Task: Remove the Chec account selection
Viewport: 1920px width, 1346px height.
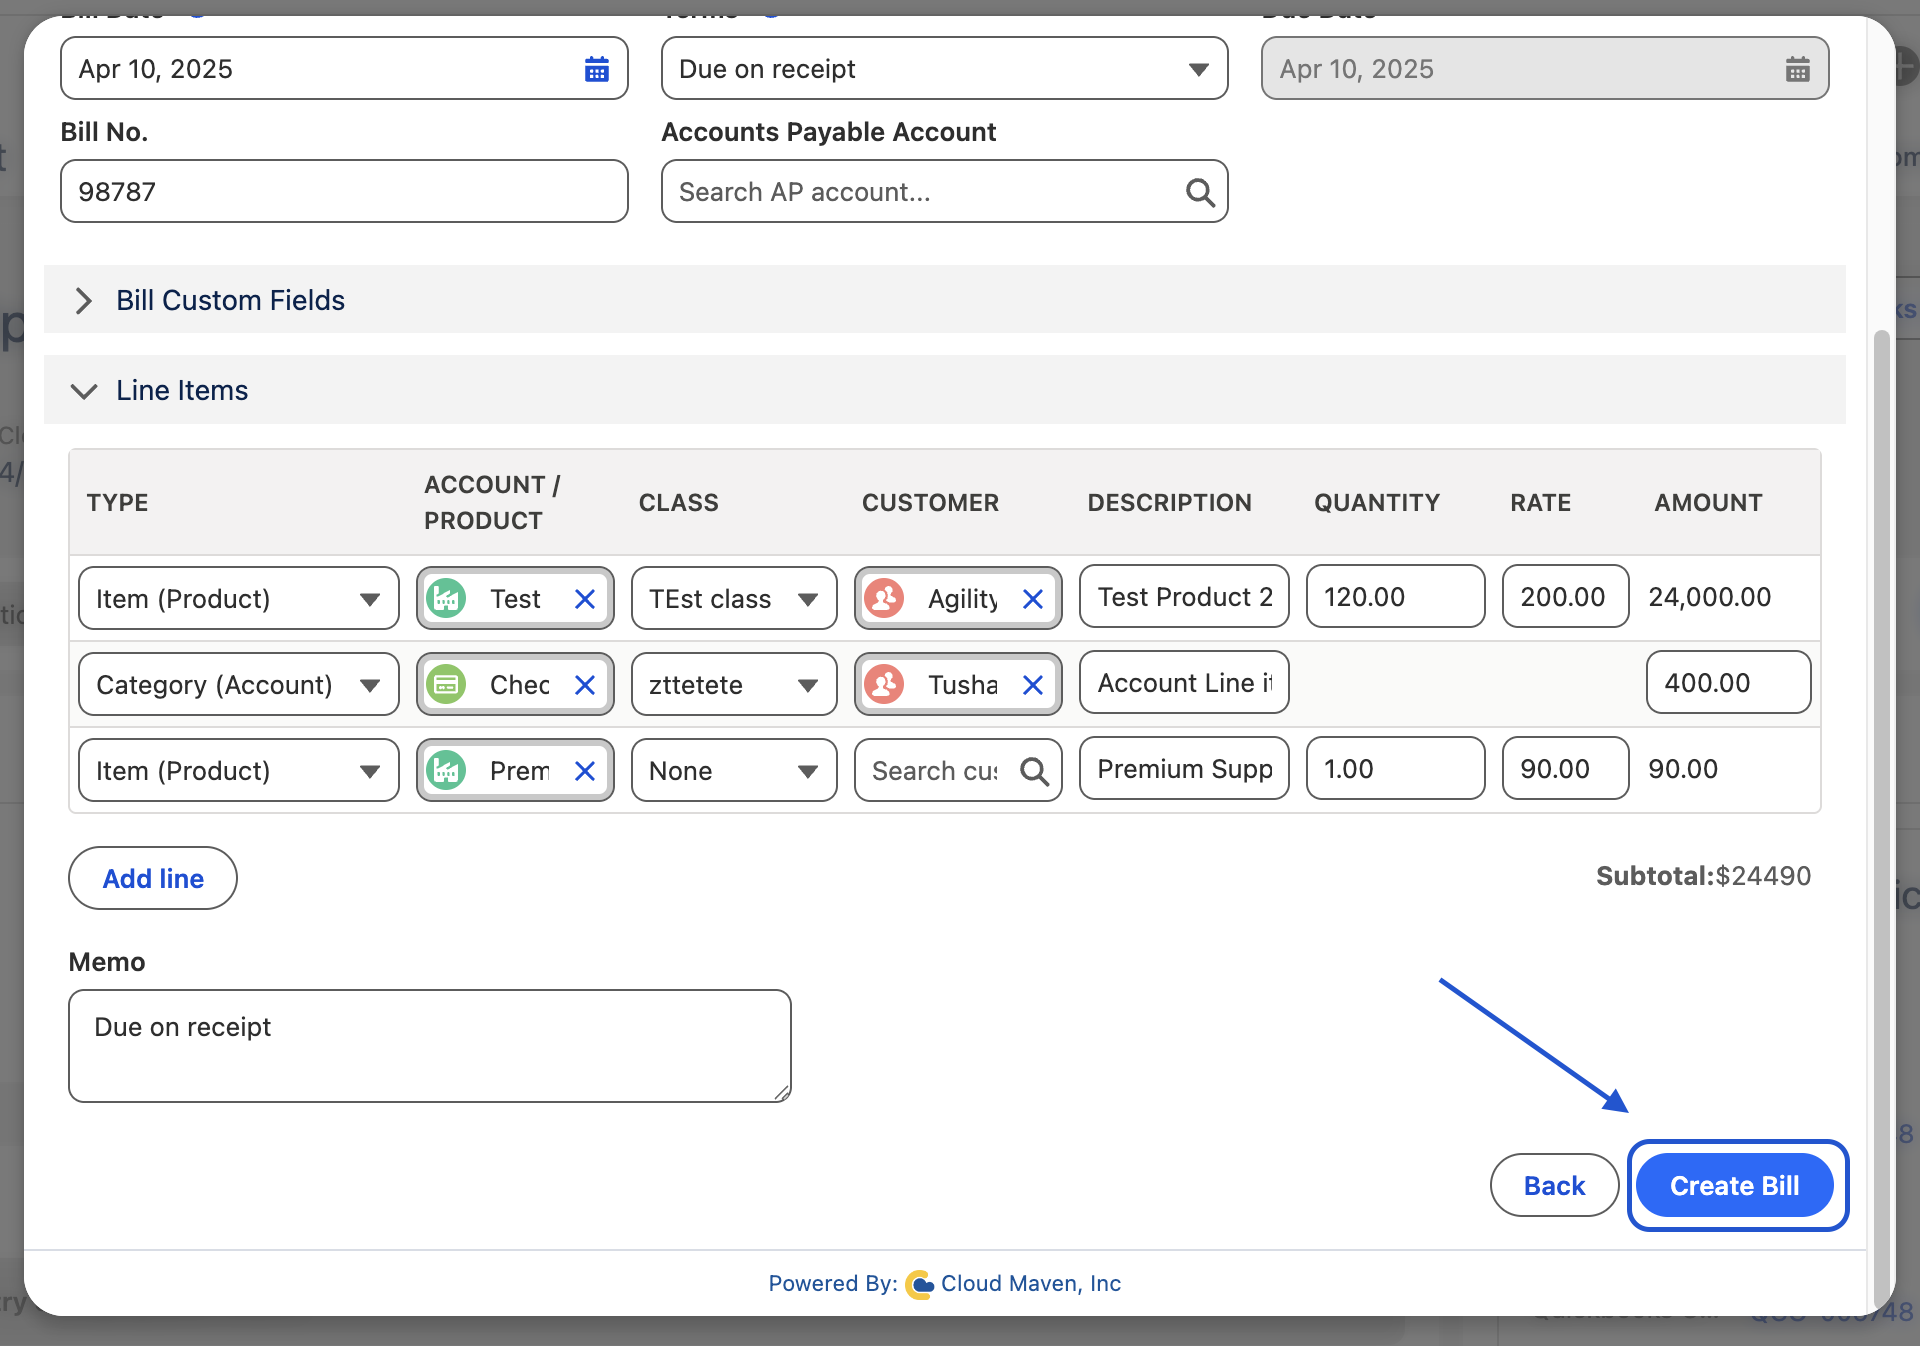Action: (x=585, y=685)
